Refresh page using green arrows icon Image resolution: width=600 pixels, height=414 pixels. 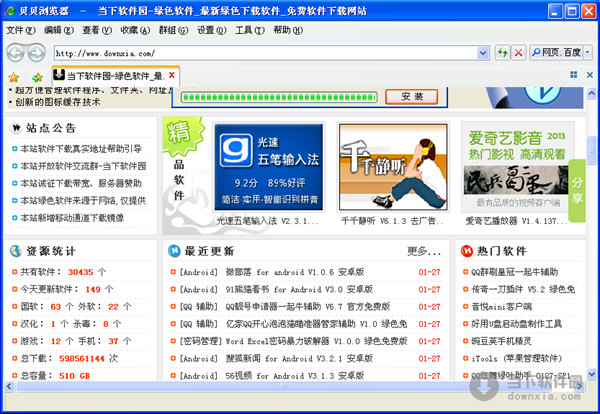point(502,52)
